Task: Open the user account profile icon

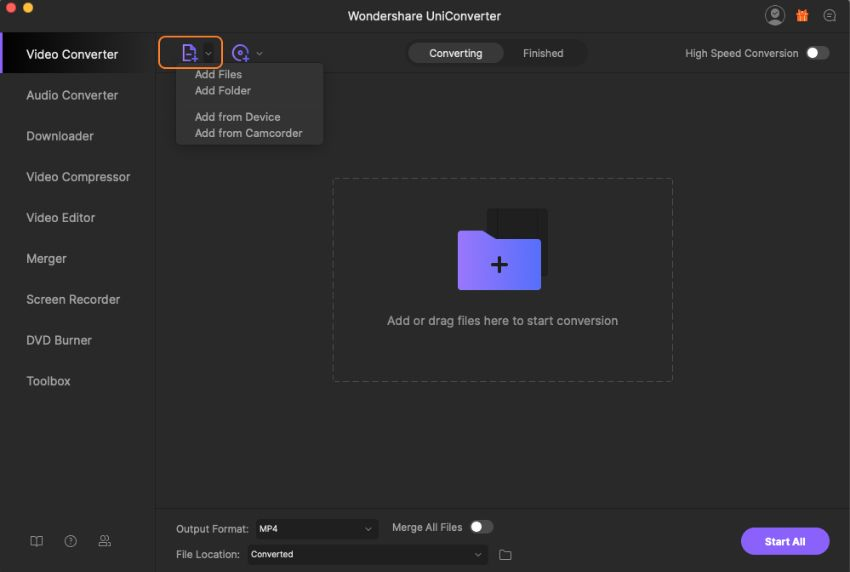Action: pos(775,15)
